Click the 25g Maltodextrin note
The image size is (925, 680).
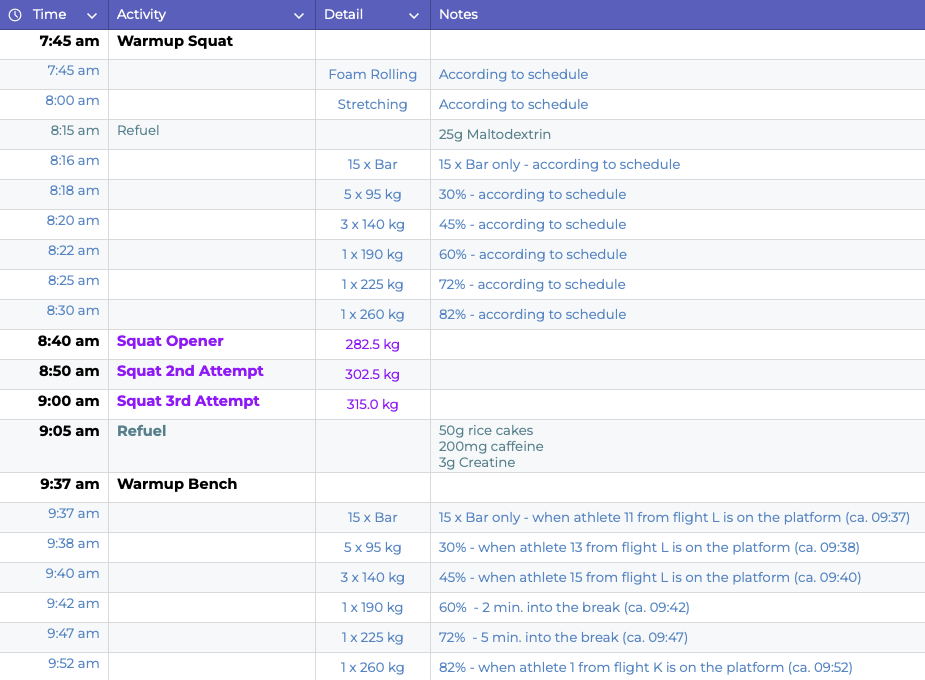494,134
